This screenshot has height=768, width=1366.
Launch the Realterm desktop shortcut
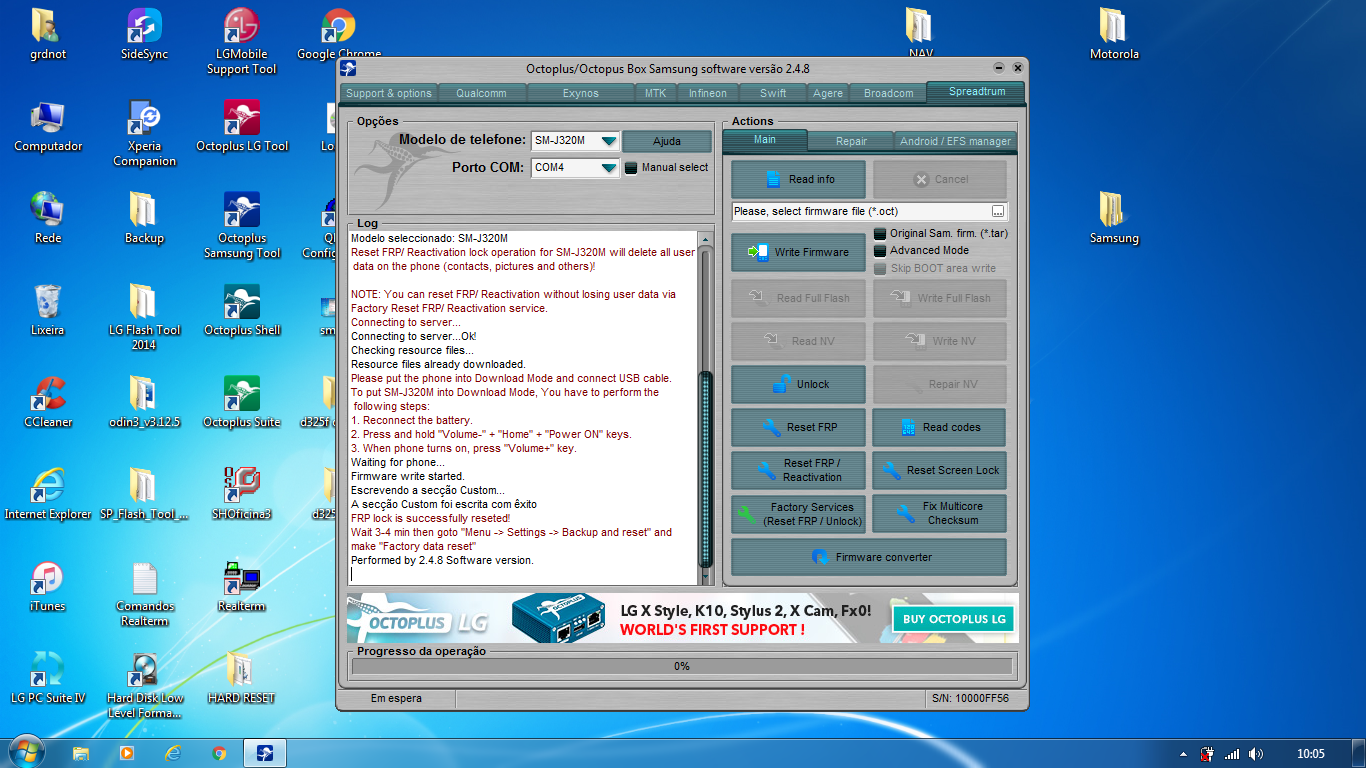pyautogui.click(x=241, y=587)
